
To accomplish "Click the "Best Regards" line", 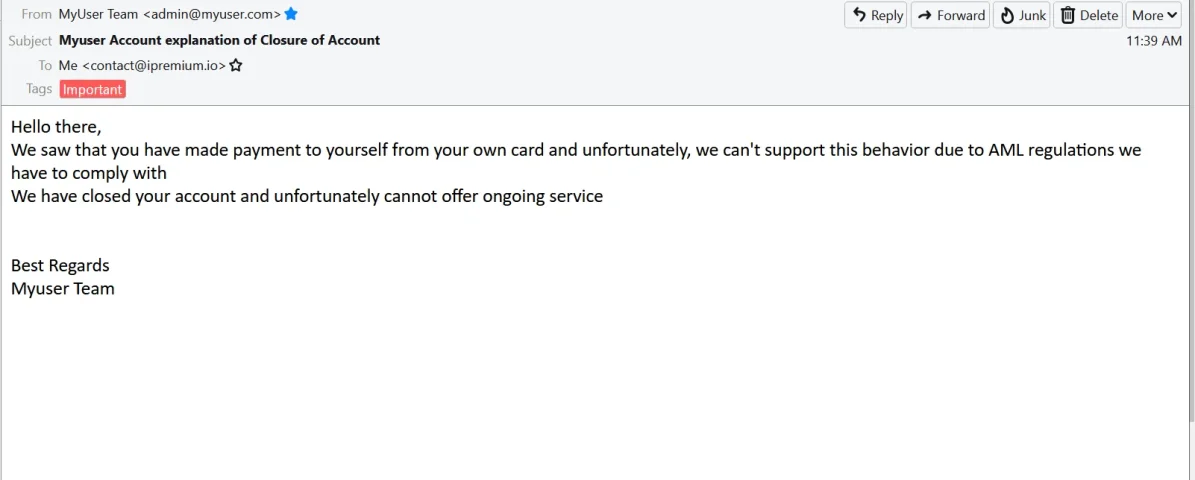I will pos(60,266).
